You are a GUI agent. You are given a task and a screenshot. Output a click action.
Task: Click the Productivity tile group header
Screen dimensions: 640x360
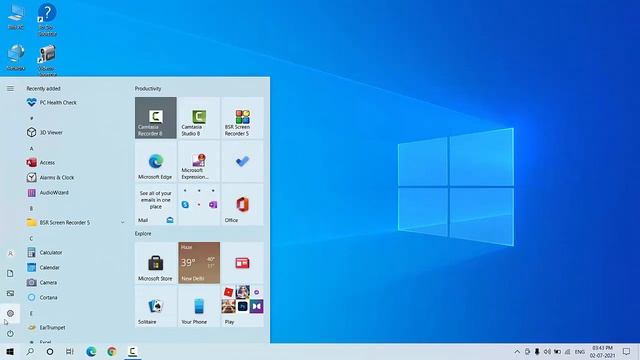(148, 89)
